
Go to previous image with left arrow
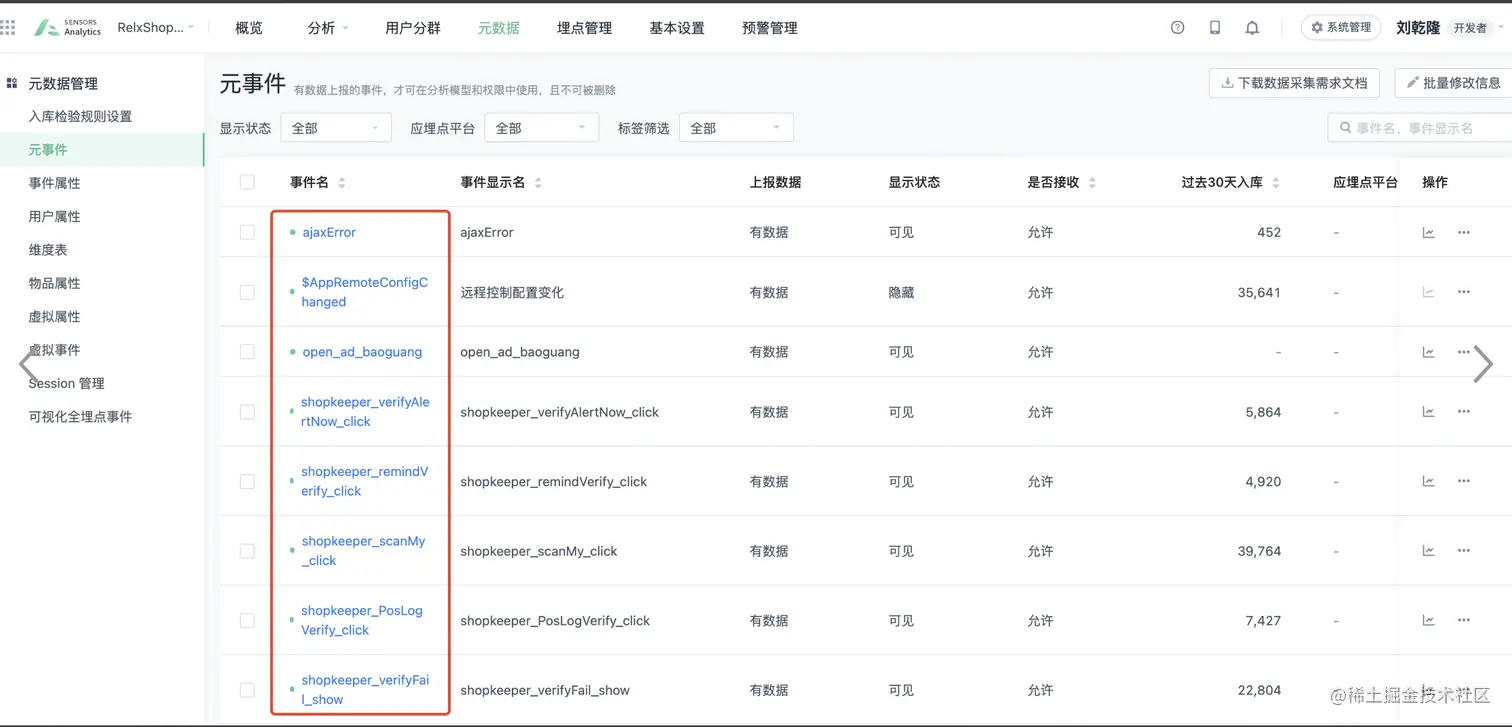pyautogui.click(x=28, y=364)
